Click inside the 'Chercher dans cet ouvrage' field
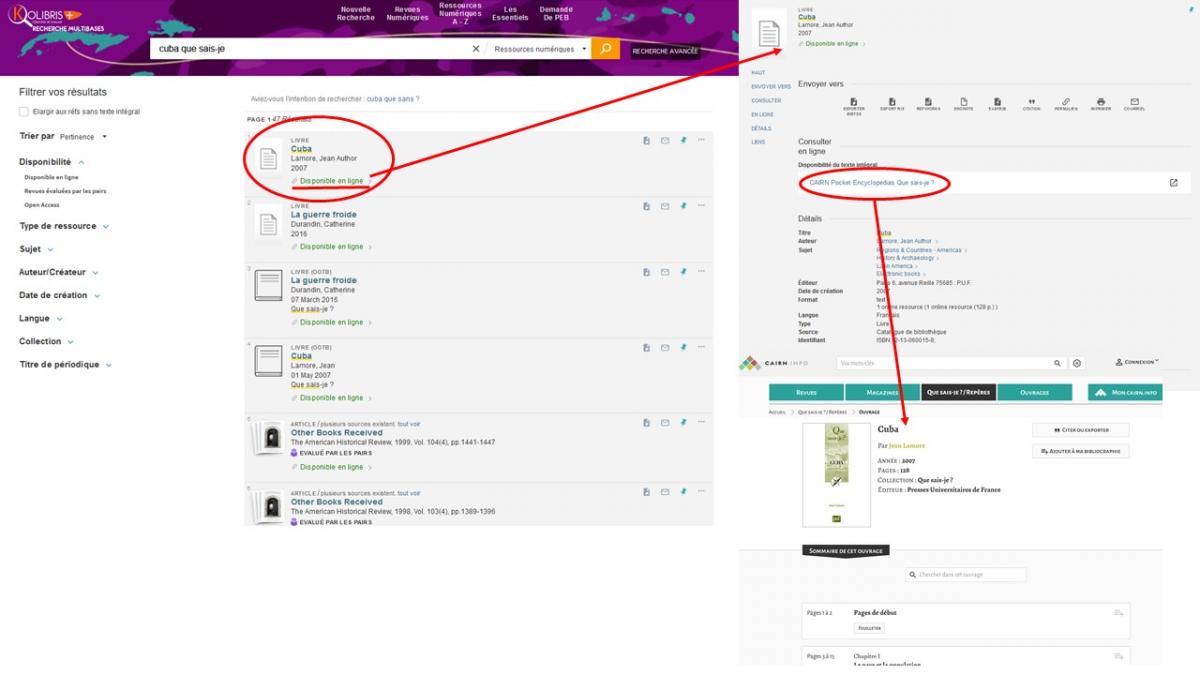1200x675 pixels. click(x=965, y=574)
